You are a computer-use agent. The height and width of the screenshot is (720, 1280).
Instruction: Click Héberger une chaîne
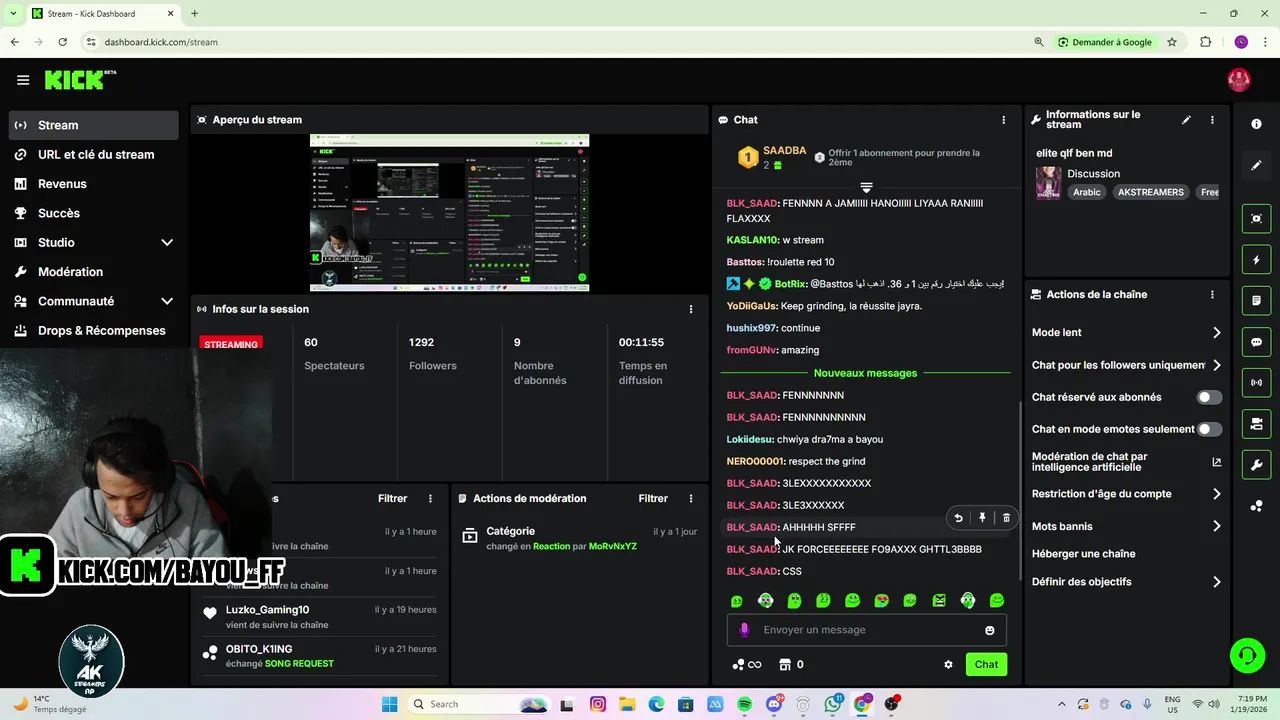coord(1083,554)
